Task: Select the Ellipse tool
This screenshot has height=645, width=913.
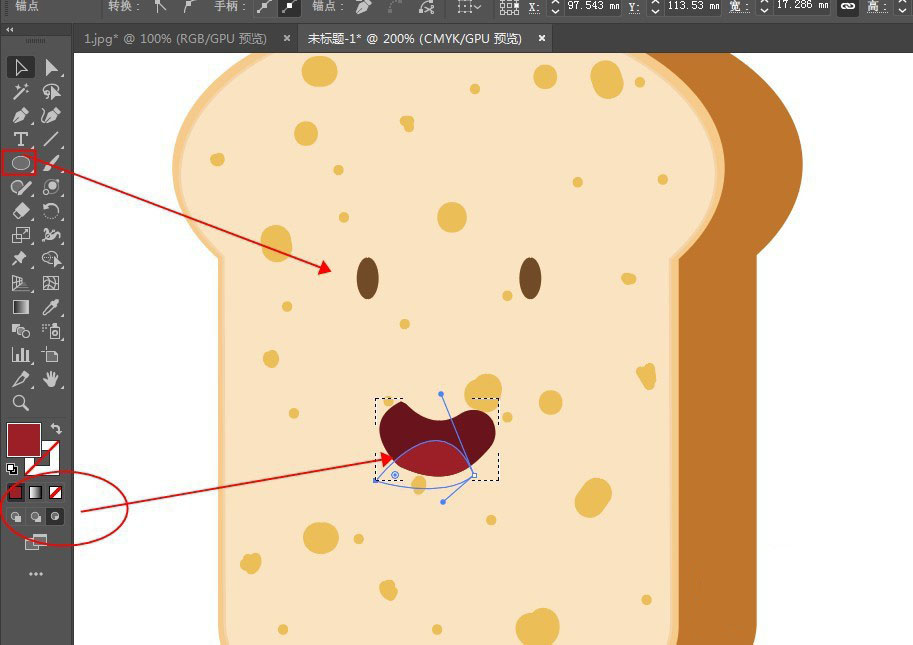Action: point(20,163)
